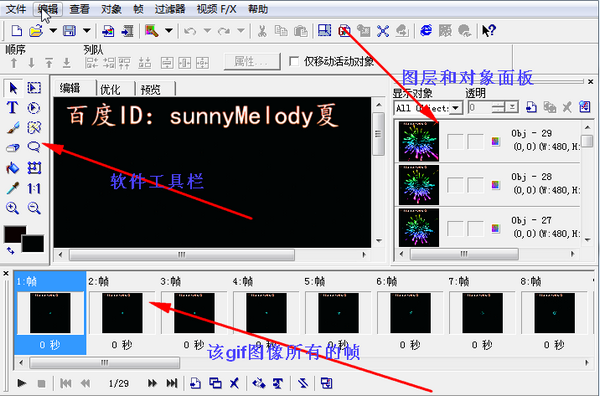
Task: Jump to the last frame
Action: (x=172, y=383)
